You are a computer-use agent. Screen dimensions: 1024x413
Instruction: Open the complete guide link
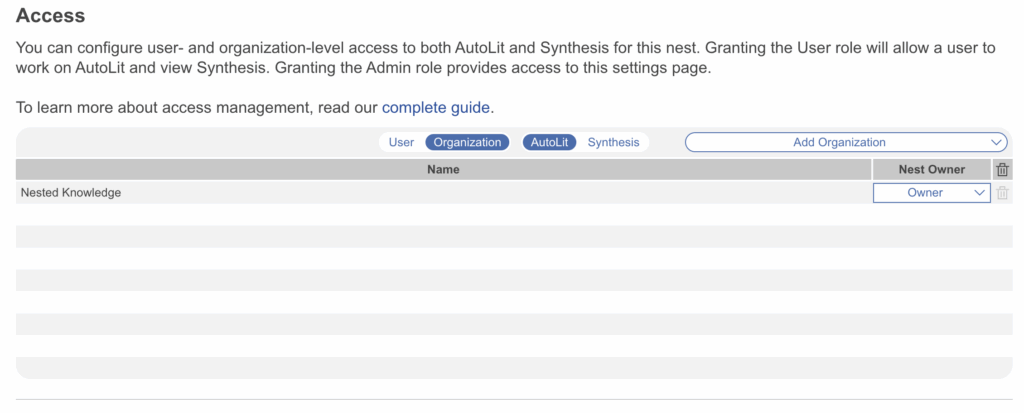[x=436, y=107]
